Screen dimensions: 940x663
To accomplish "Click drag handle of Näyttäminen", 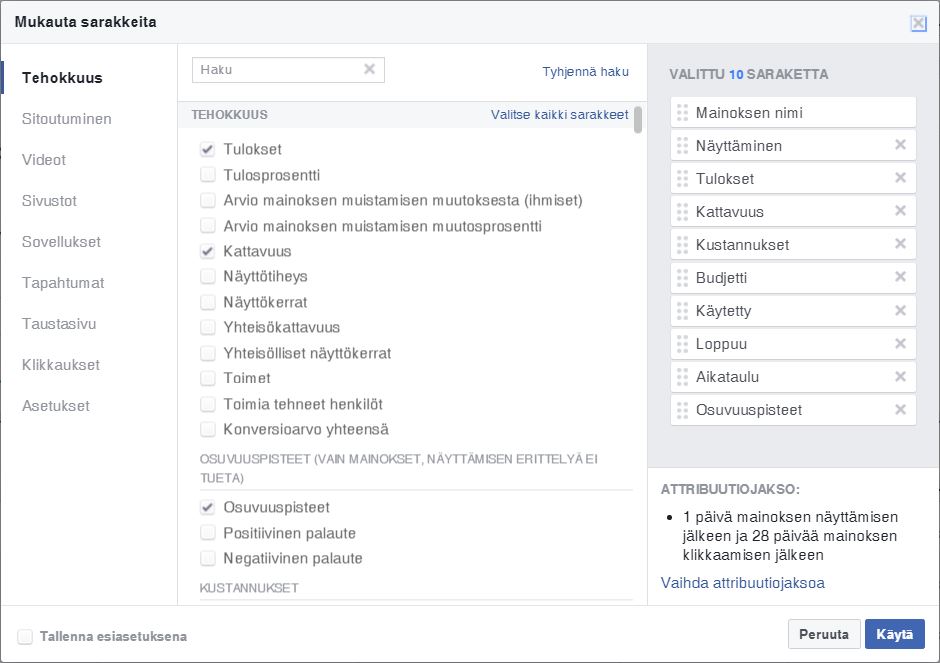I will point(682,146).
